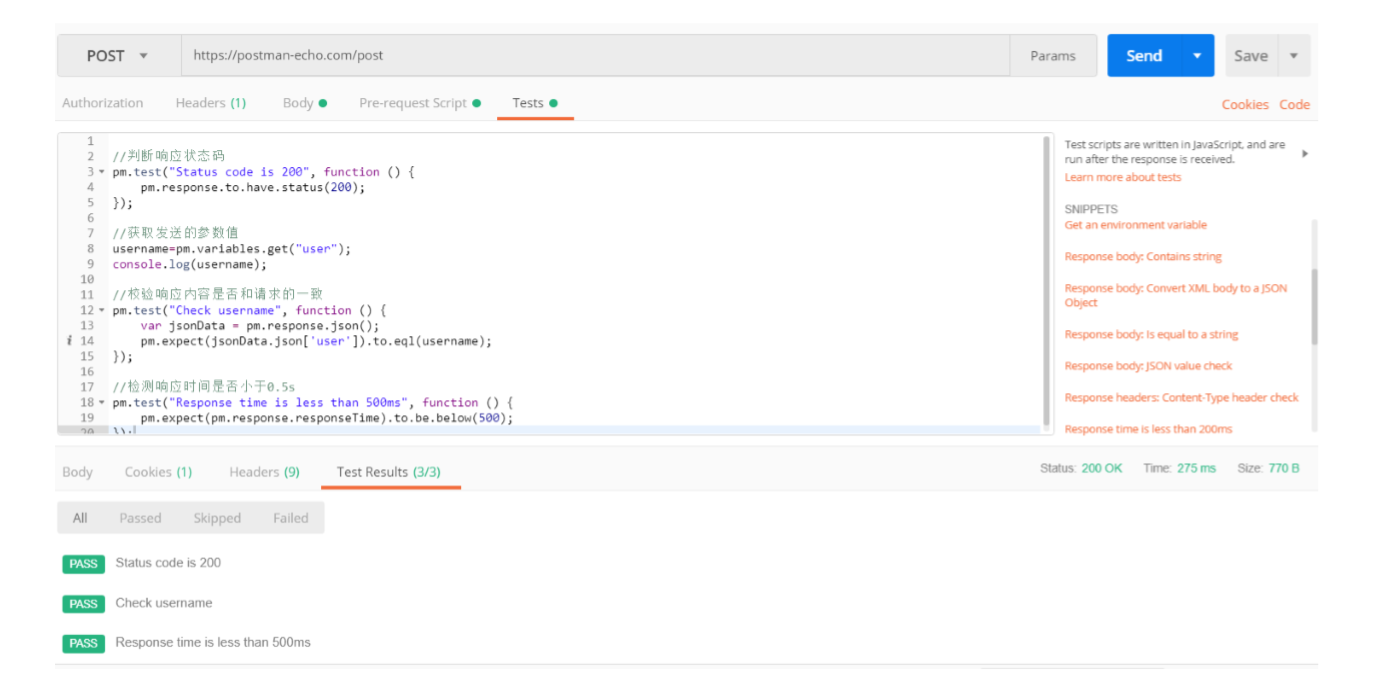Click the snippets list scrollbar
This screenshot has height=694, width=1380.
(1314, 305)
